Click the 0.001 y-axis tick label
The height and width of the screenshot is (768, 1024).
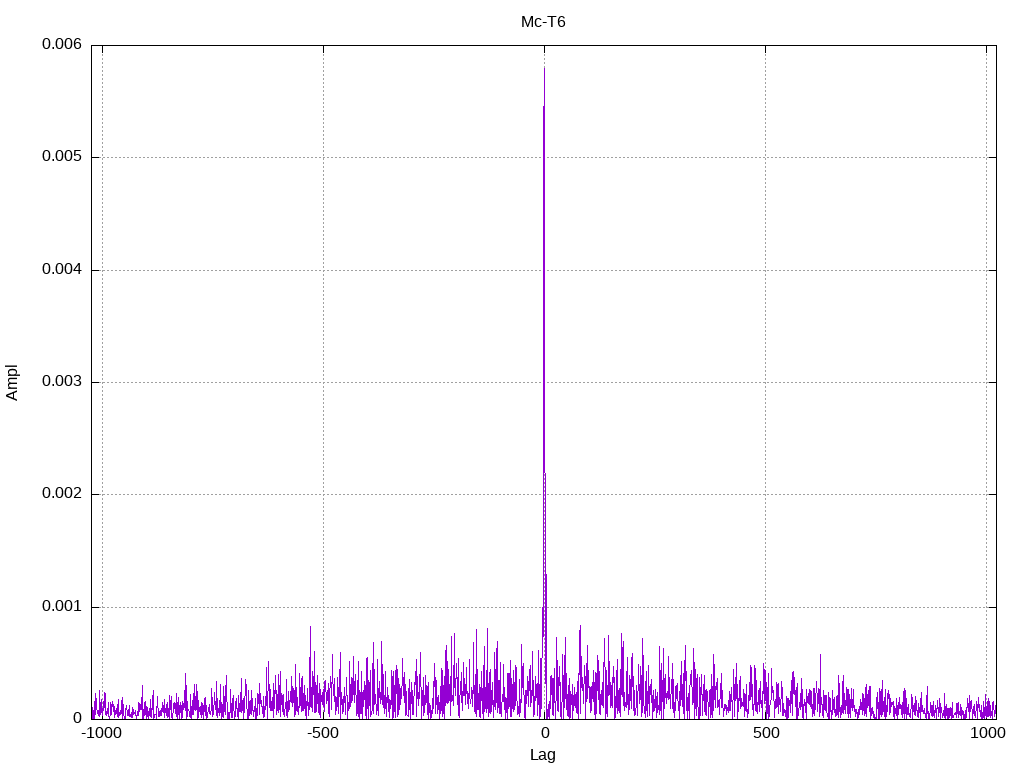62,606
